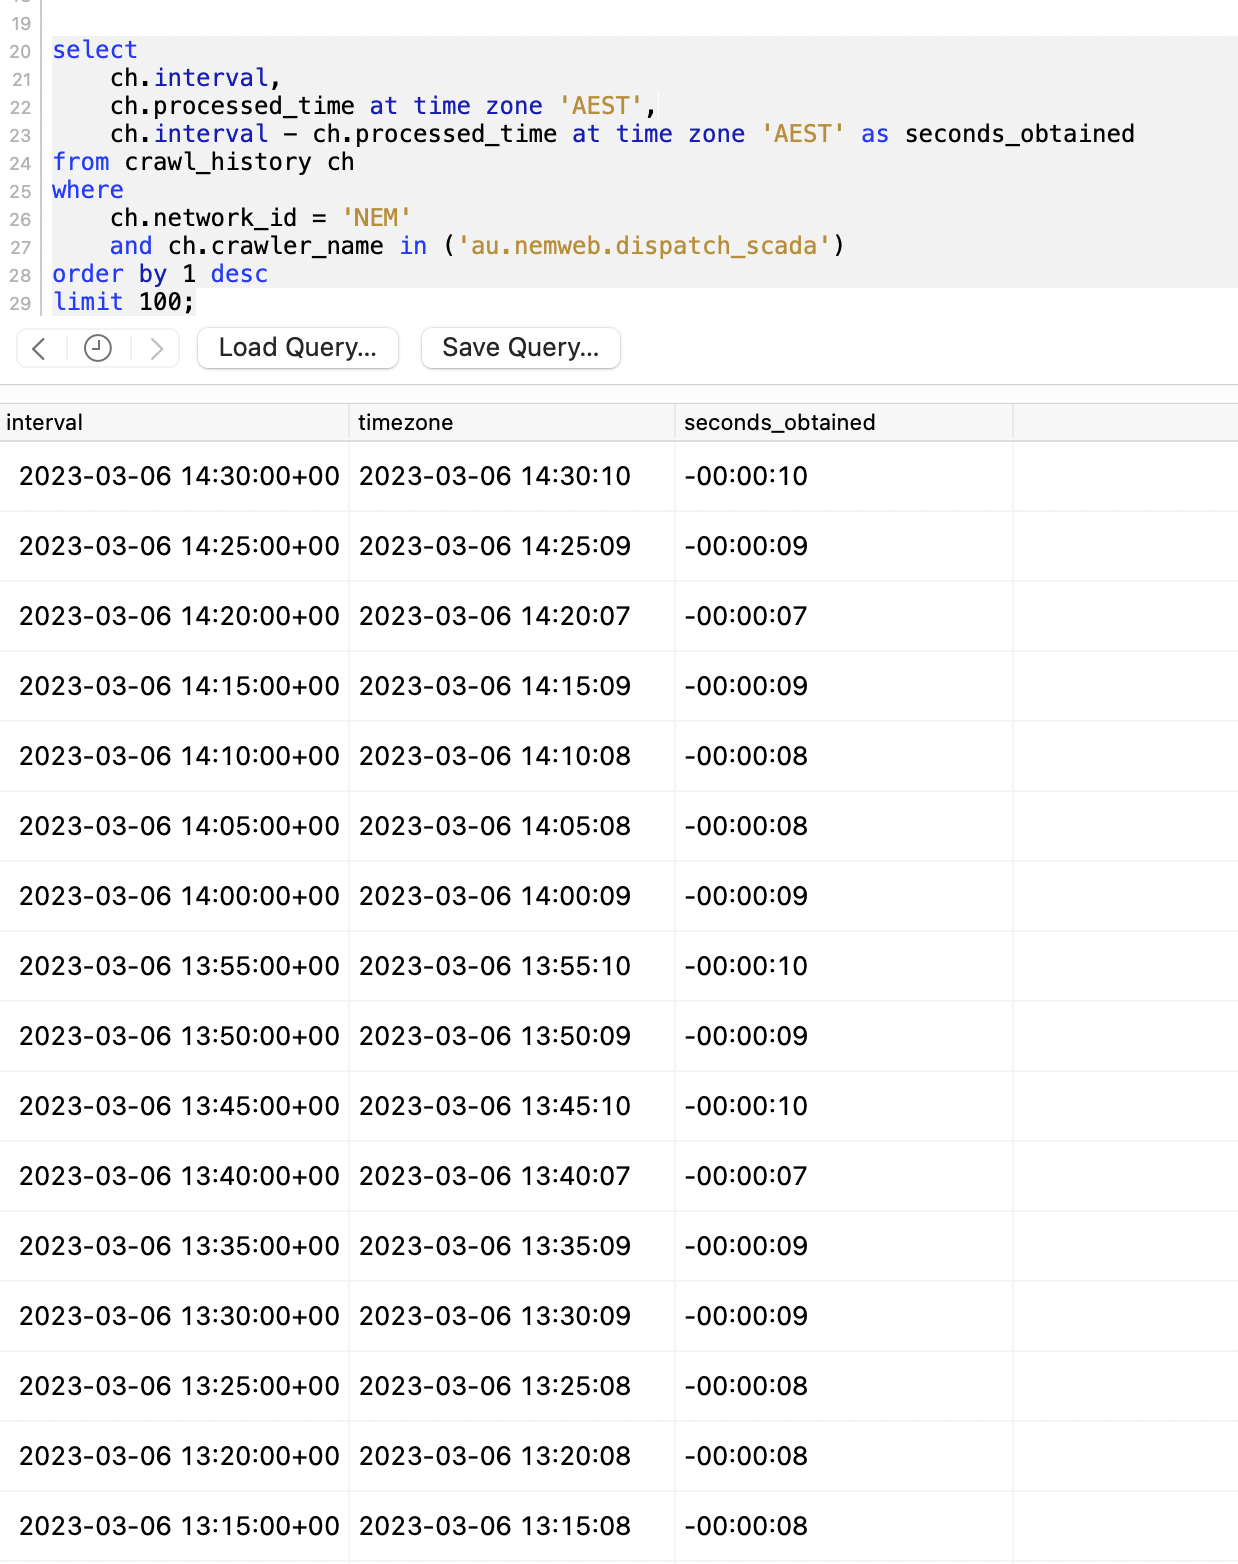This screenshot has height=1564, width=1238.
Task: Open the query history clock icon
Action: tap(97, 348)
